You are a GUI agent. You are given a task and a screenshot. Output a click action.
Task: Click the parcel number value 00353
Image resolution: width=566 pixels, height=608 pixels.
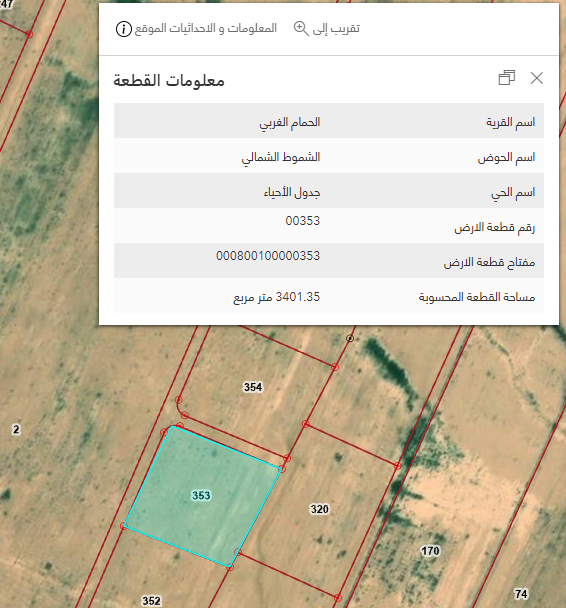click(x=303, y=221)
